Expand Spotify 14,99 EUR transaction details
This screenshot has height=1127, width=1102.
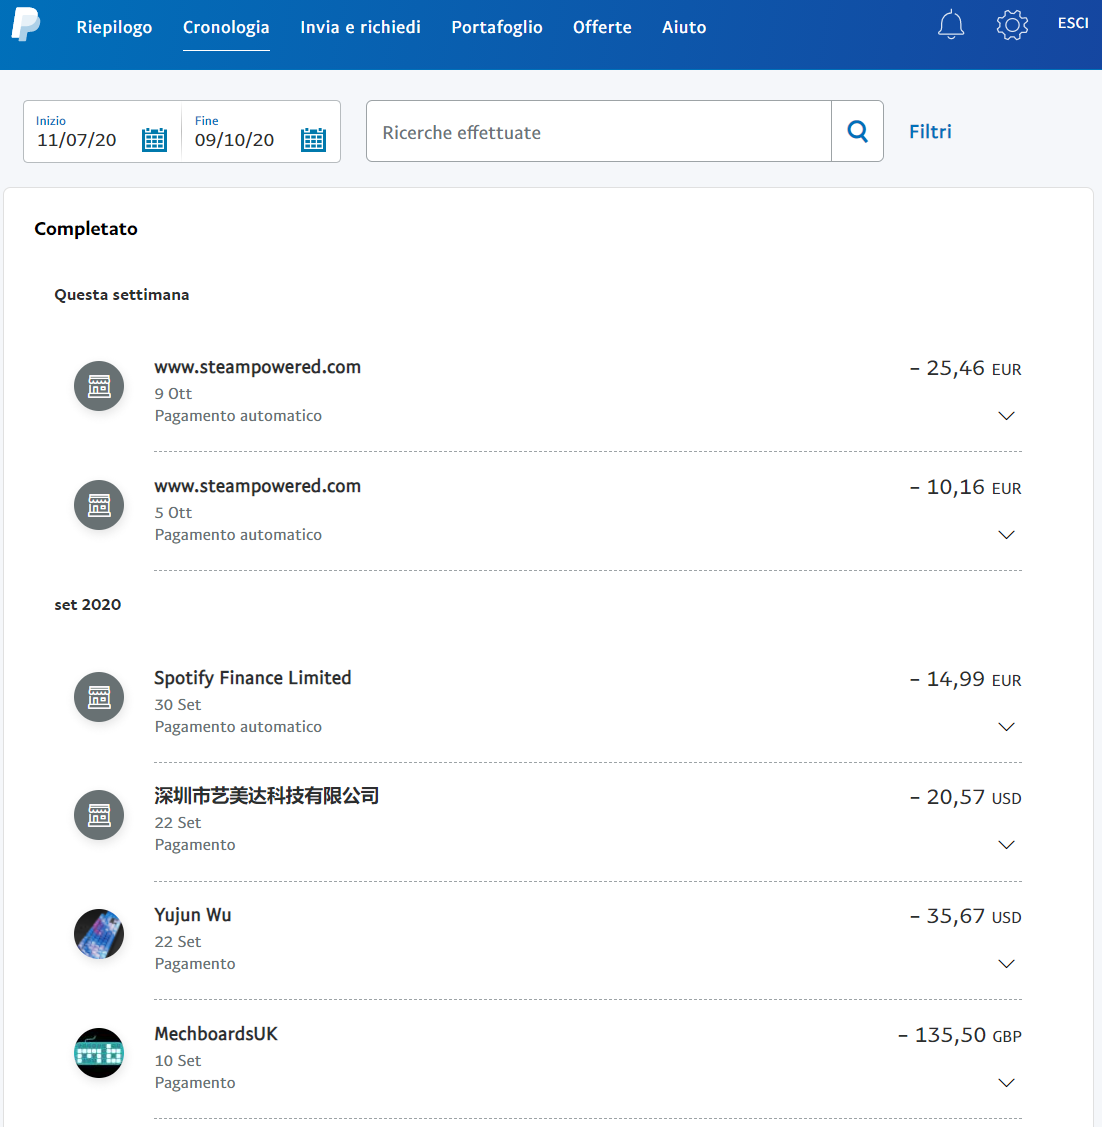pyautogui.click(x=1006, y=727)
